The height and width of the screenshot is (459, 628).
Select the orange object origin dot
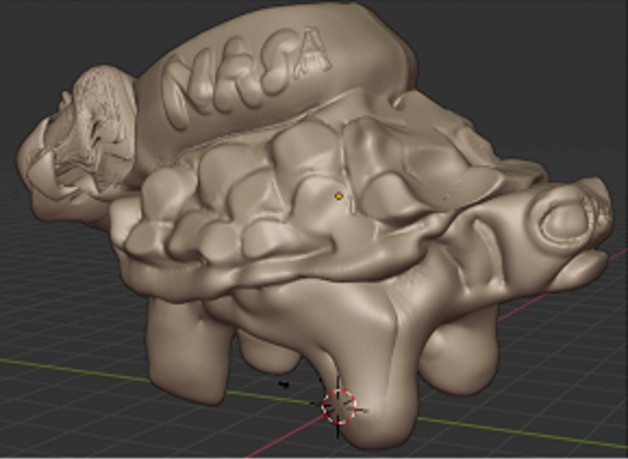point(339,196)
